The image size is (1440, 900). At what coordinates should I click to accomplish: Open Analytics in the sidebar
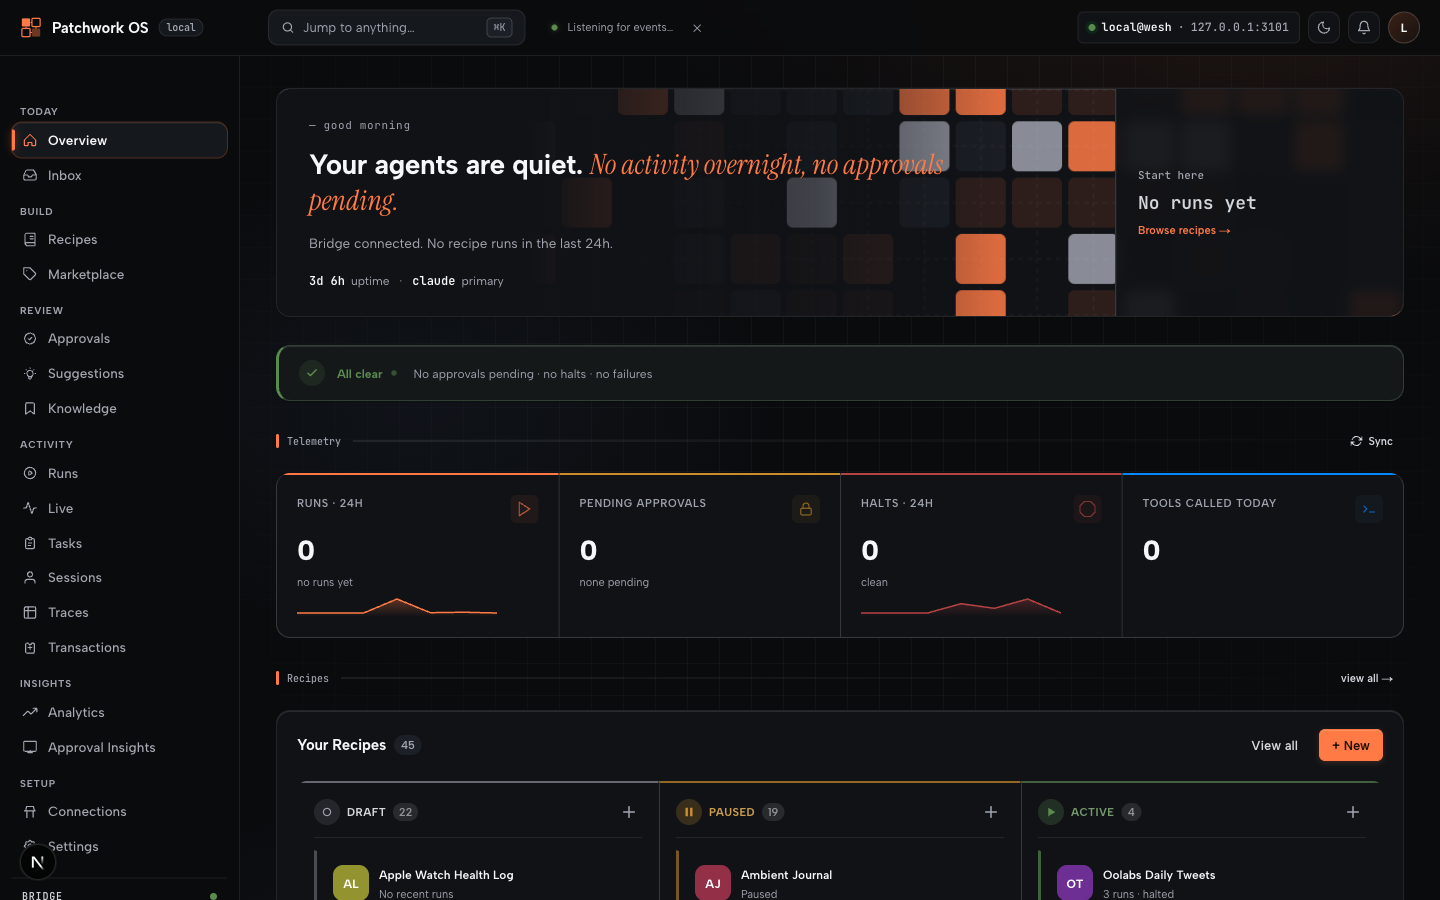[120, 712]
